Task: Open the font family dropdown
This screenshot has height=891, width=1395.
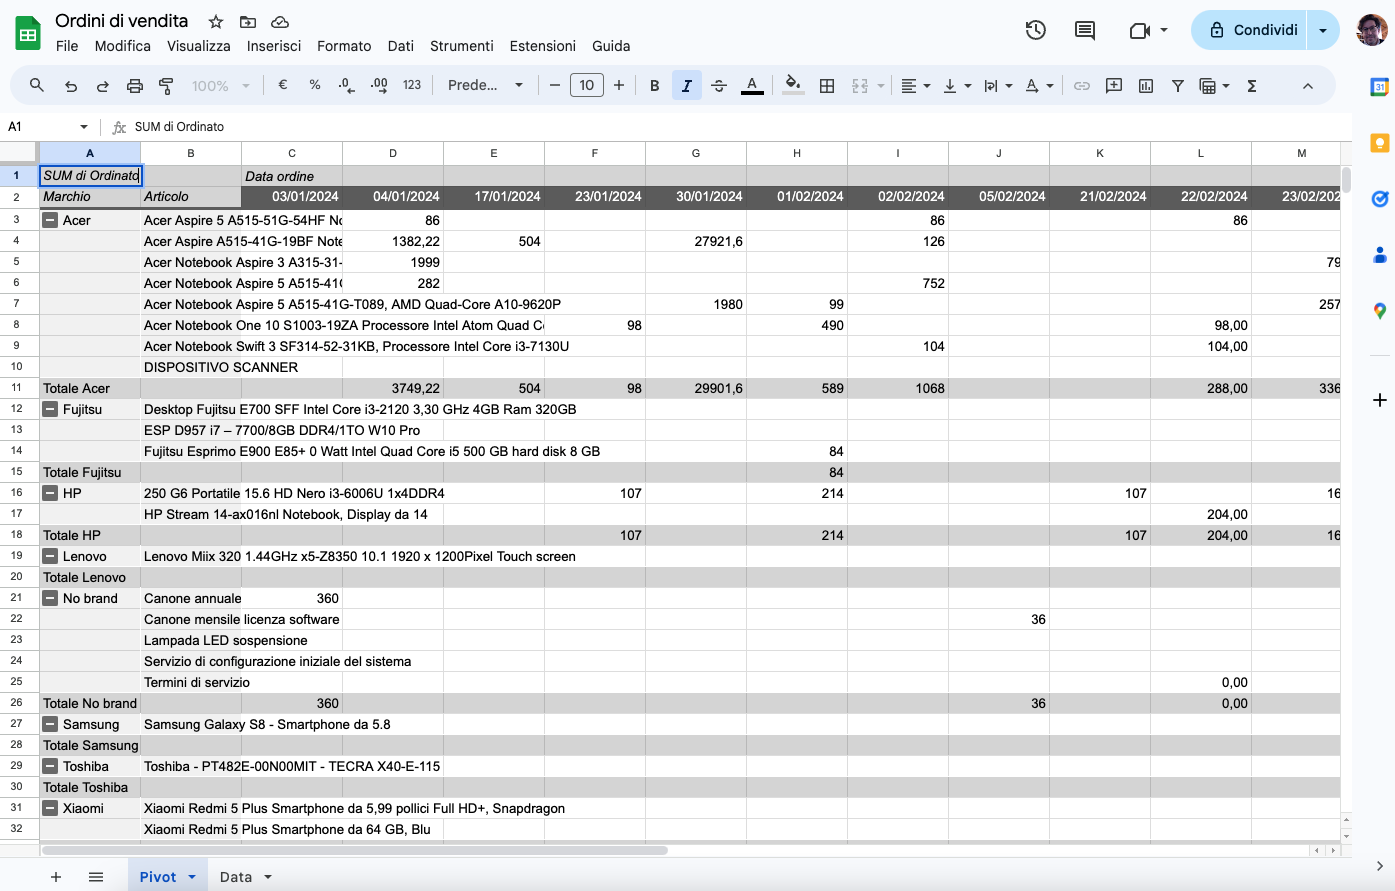Action: 486,86
